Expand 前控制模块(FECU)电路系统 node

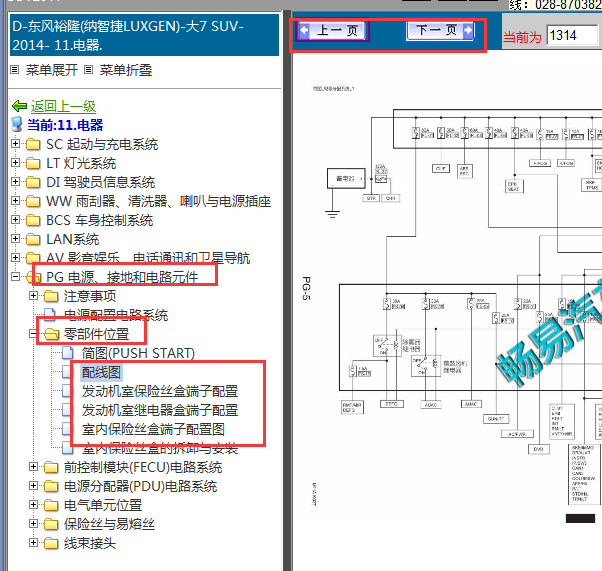tap(33, 467)
